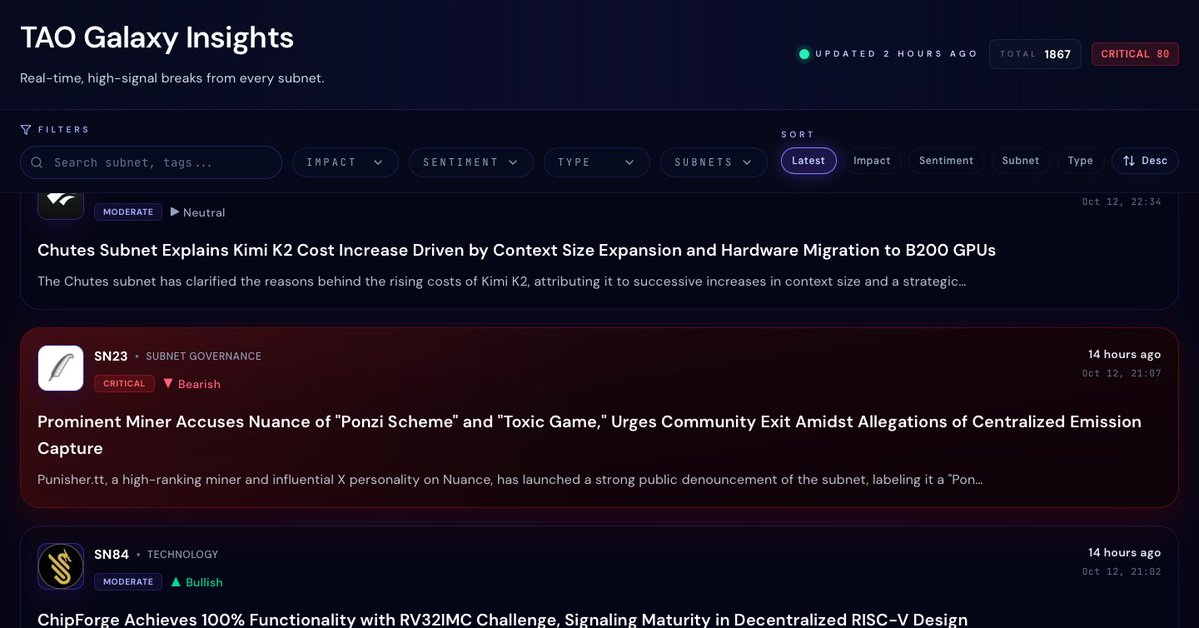Click the SN84 golden dragon subnet icon

[x=60, y=566]
